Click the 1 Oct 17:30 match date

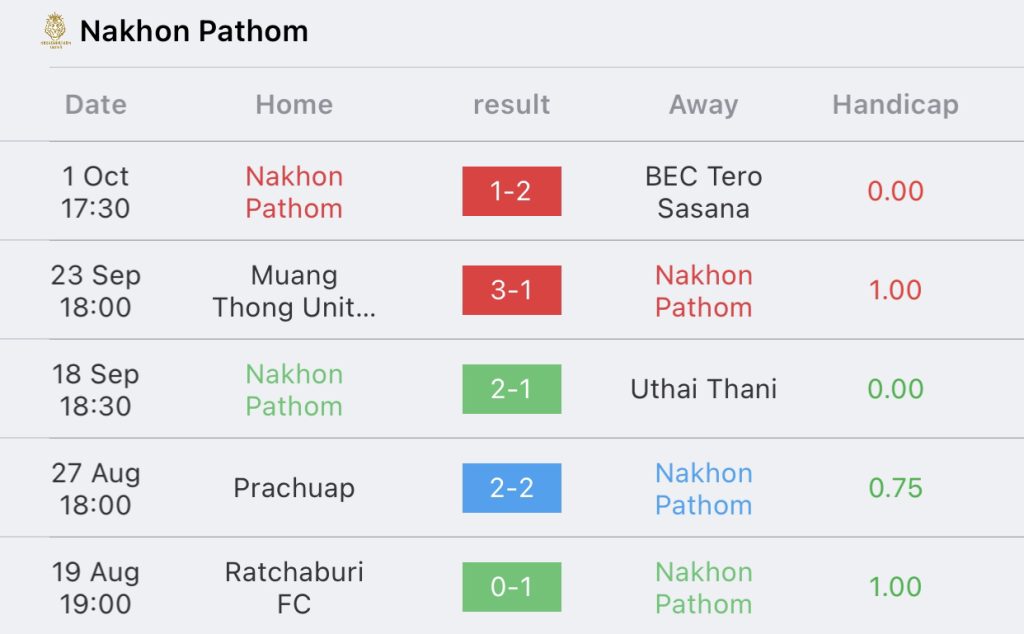click(95, 192)
